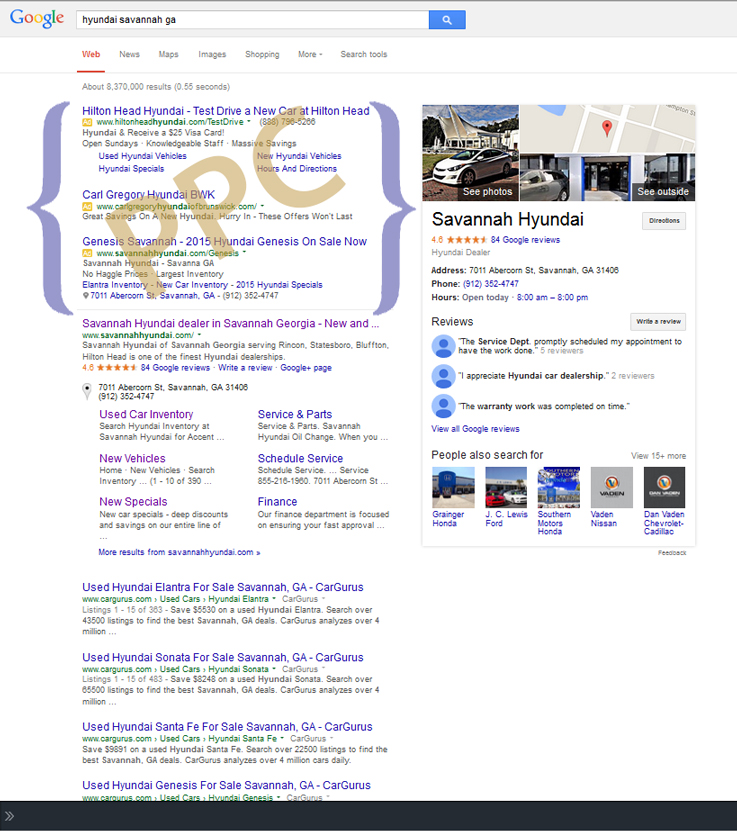Open the Used Car Inventory sitelink
This screenshot has width=737, height=831.
[146, 414]
